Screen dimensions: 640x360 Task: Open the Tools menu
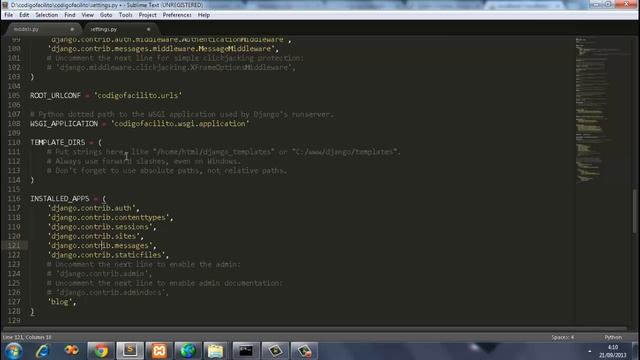click(125, 15)
